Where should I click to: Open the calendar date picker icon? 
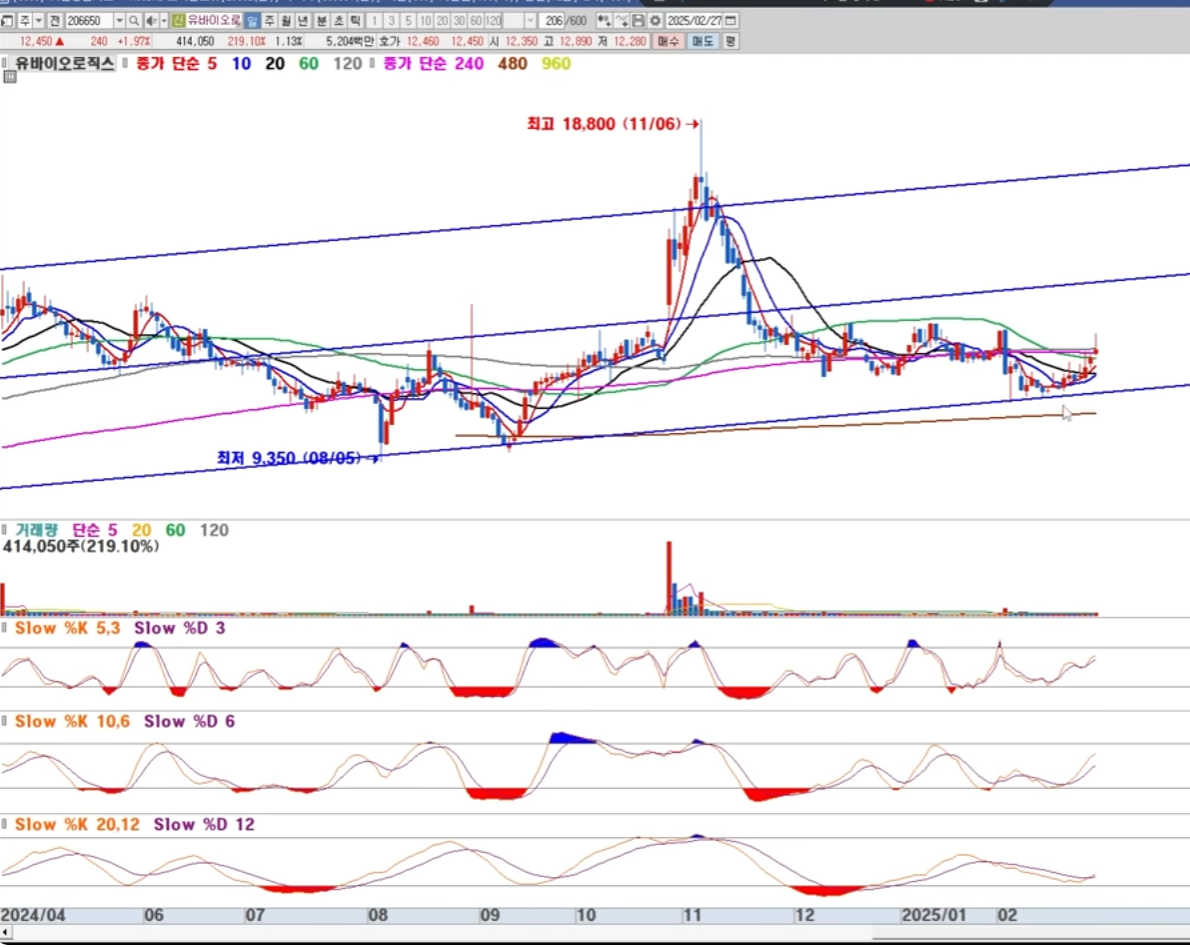click(x=731, y=20)
